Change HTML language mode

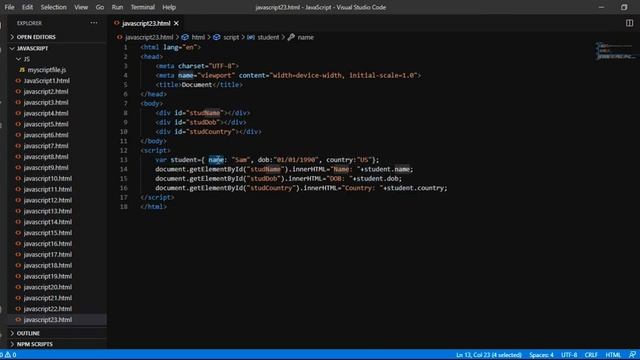point(613,355)
